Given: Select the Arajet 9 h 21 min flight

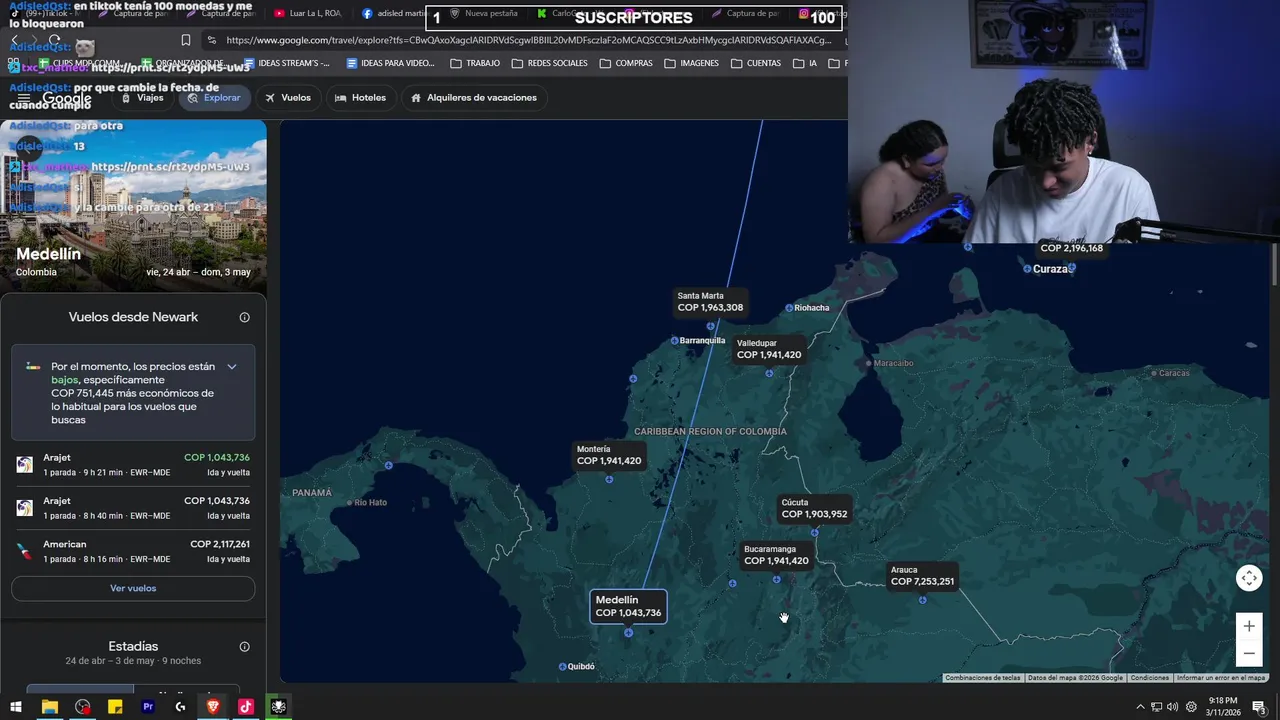Looking at the screenshot, I should pyautogui.click(x=133, y=465).
